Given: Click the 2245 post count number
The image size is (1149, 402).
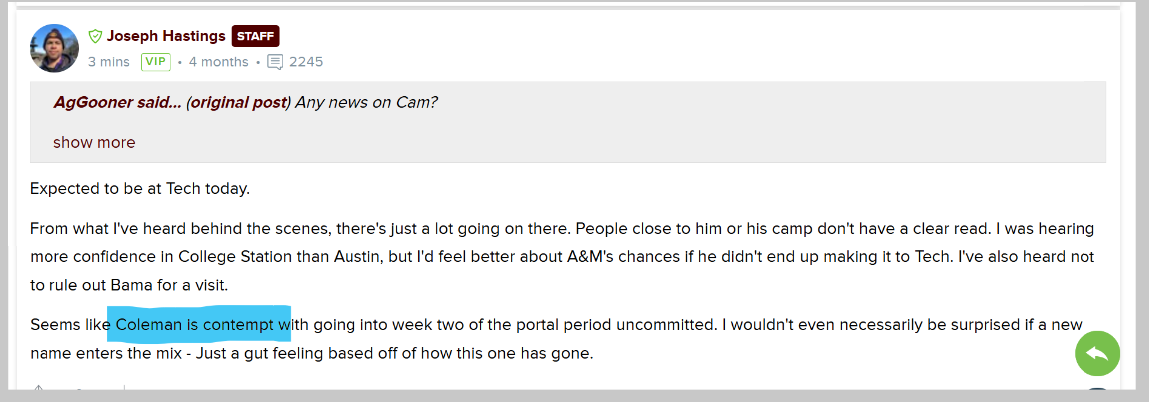Looking at the screenshot, I should [306, 62].
